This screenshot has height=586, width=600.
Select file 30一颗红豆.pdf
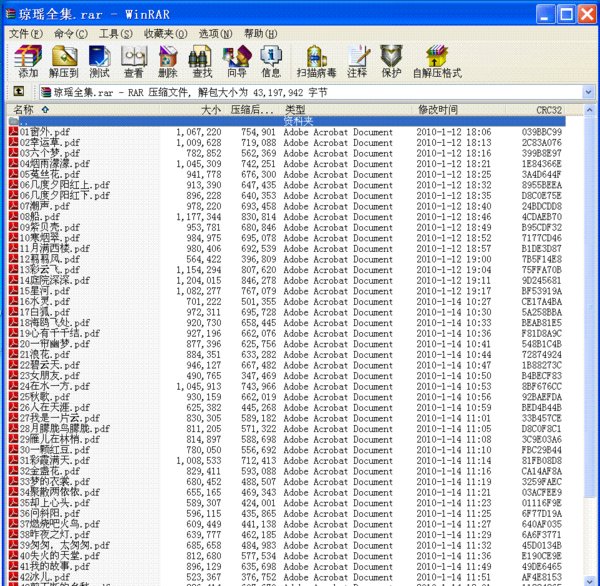pos(55,450)
